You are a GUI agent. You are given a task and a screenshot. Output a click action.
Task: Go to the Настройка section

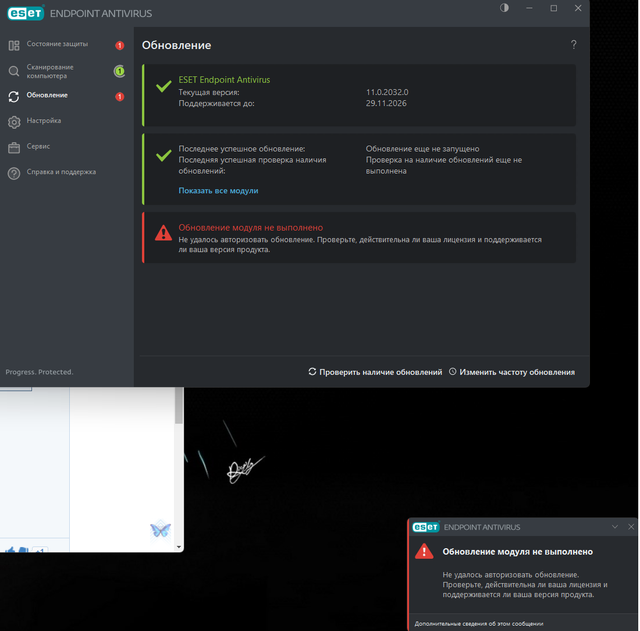[x=44, y=121]
